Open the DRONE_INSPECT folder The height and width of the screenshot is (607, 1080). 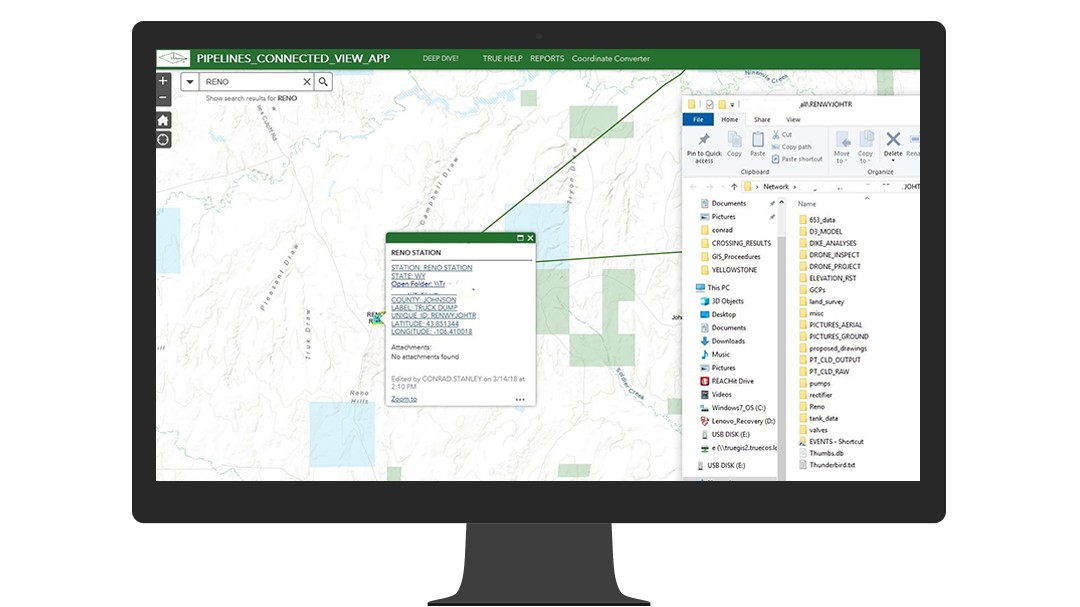[834, 255]
